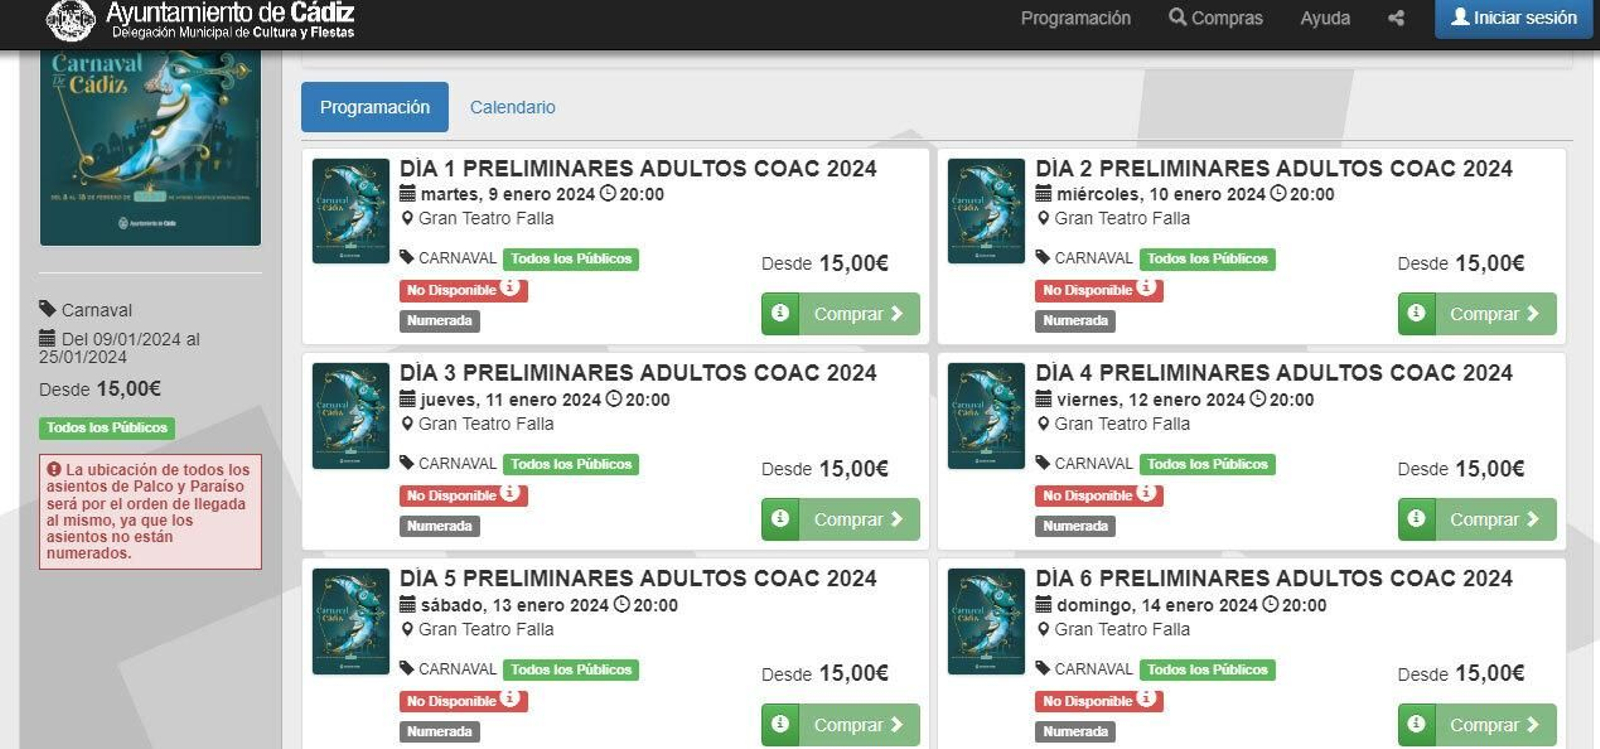
Task: Open DÍA 6 PRELIMINARES ADULTOS COAC 2024 title
Action: [x=1274, y=578]
